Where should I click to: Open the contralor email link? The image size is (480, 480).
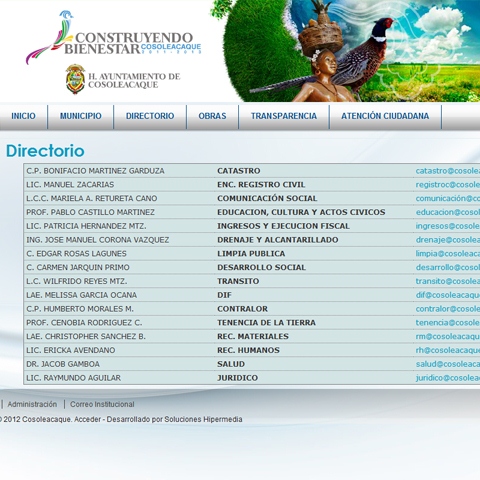pos(448,309)
